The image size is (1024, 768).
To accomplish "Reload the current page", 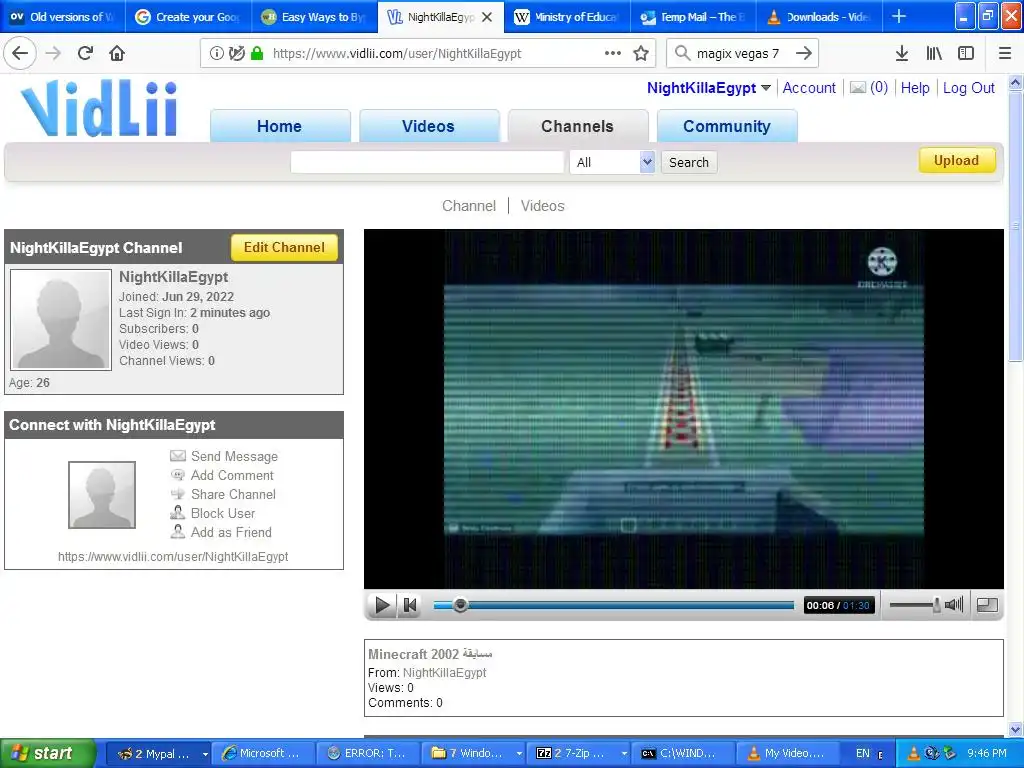I will pyautogui.click(x=85, y=54).
